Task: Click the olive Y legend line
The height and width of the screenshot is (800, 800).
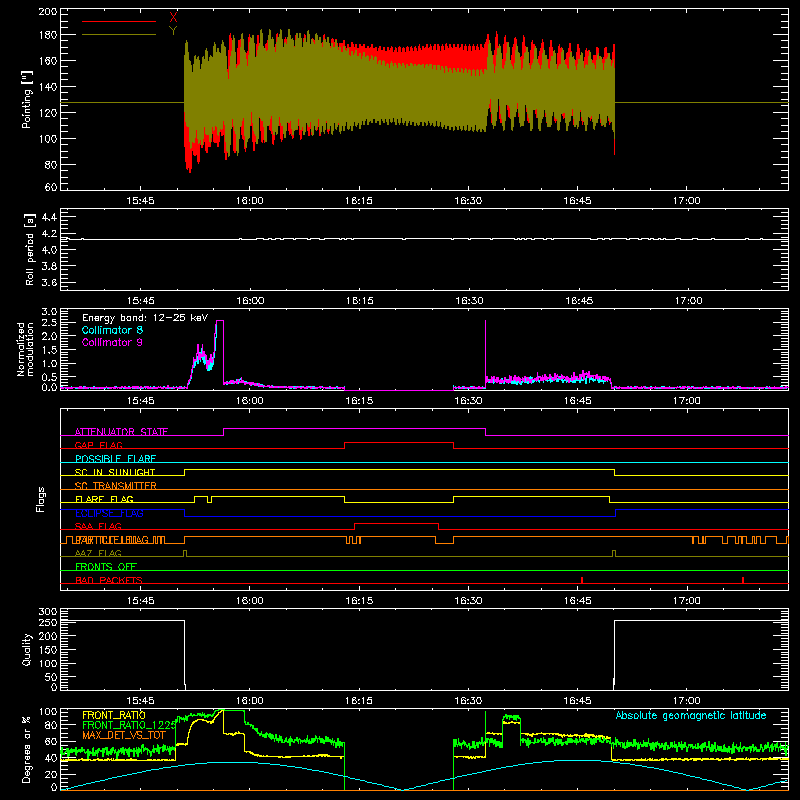Action: (119, 35)
